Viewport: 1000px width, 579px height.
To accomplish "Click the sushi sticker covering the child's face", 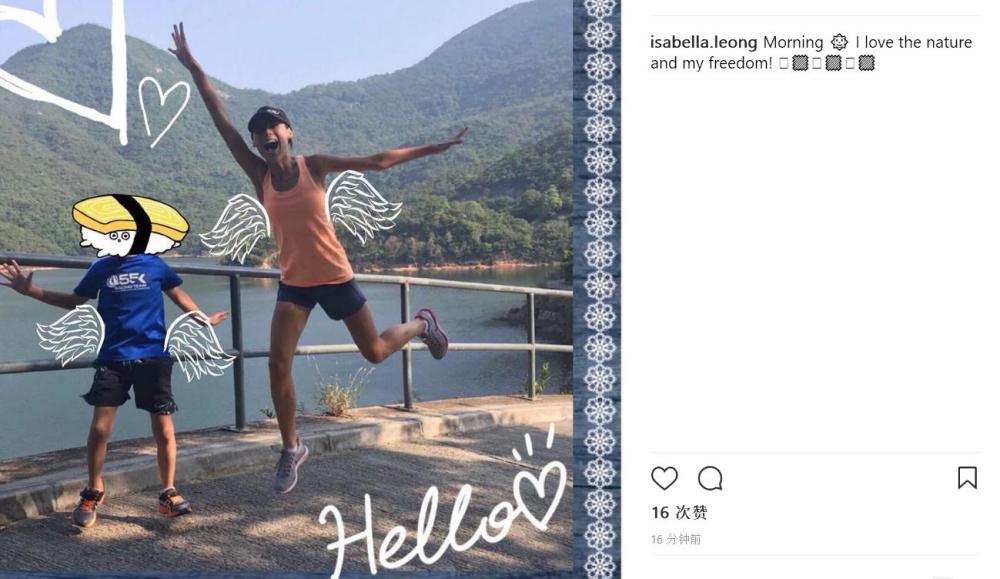I will click(x=131, y=226).
